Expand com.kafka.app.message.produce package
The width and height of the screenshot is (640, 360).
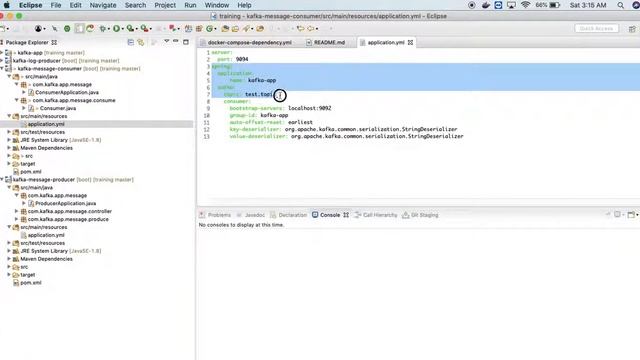16,219
